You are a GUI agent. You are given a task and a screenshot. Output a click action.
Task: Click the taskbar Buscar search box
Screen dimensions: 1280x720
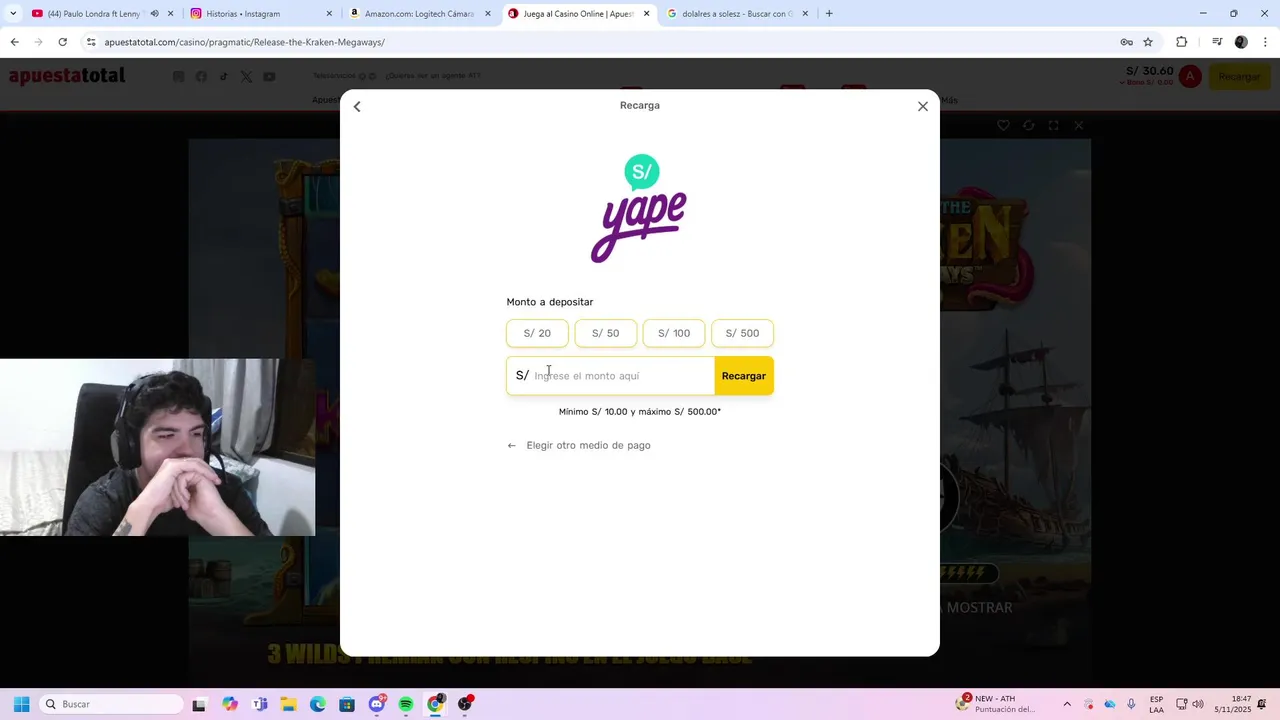[x=112, y=704]
